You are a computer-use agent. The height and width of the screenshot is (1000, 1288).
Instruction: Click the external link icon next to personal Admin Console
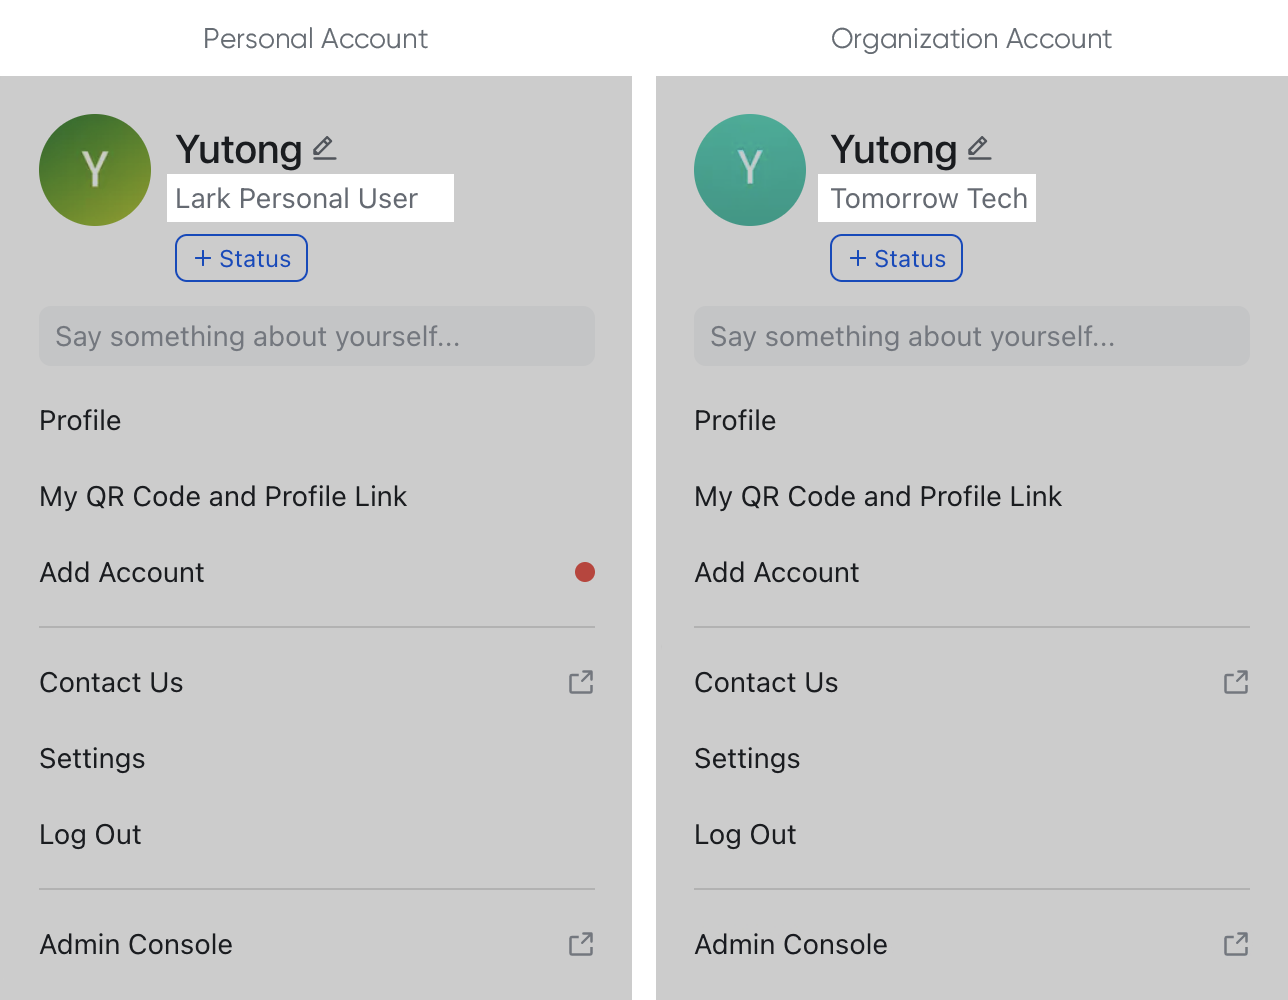(581, 944)
